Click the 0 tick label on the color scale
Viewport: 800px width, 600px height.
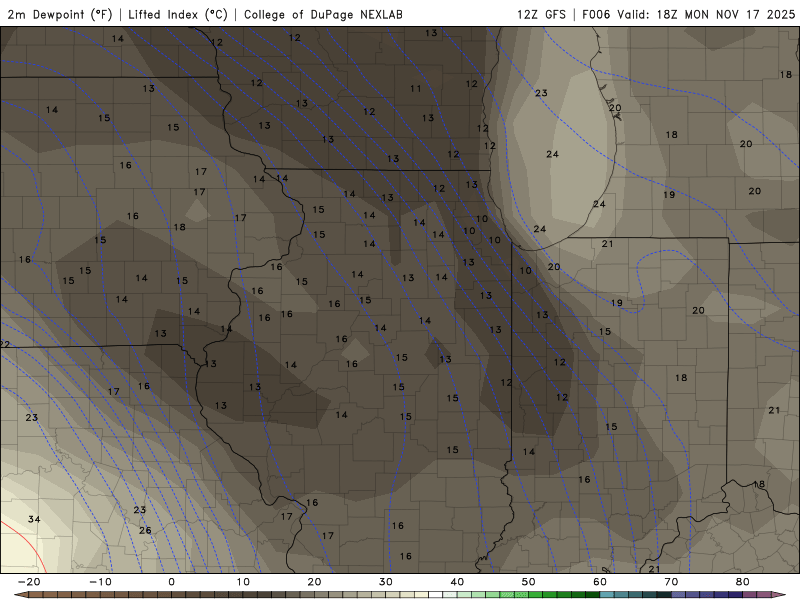pyautogui.click(x=171, y=582)
